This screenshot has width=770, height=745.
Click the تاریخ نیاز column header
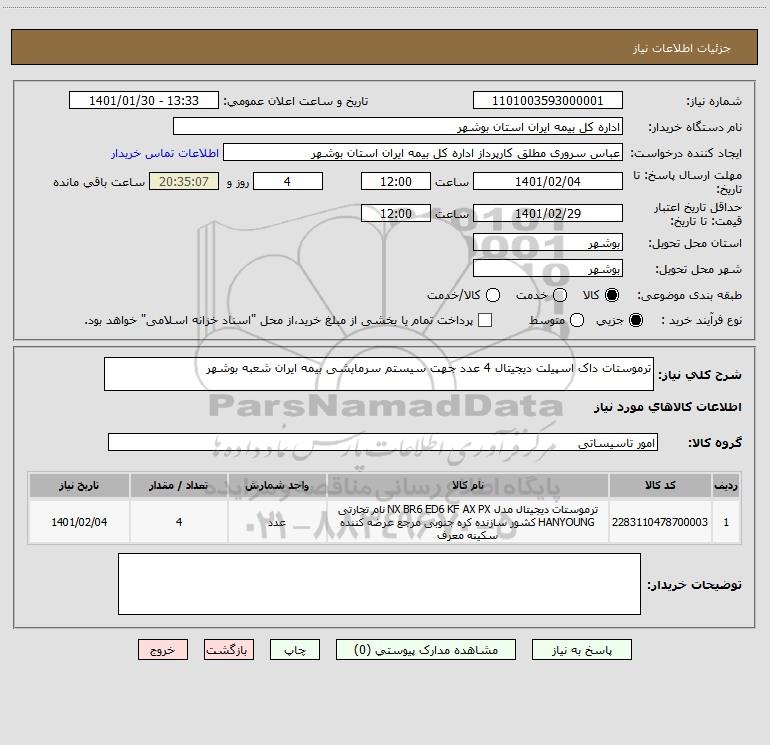(79, 485)
